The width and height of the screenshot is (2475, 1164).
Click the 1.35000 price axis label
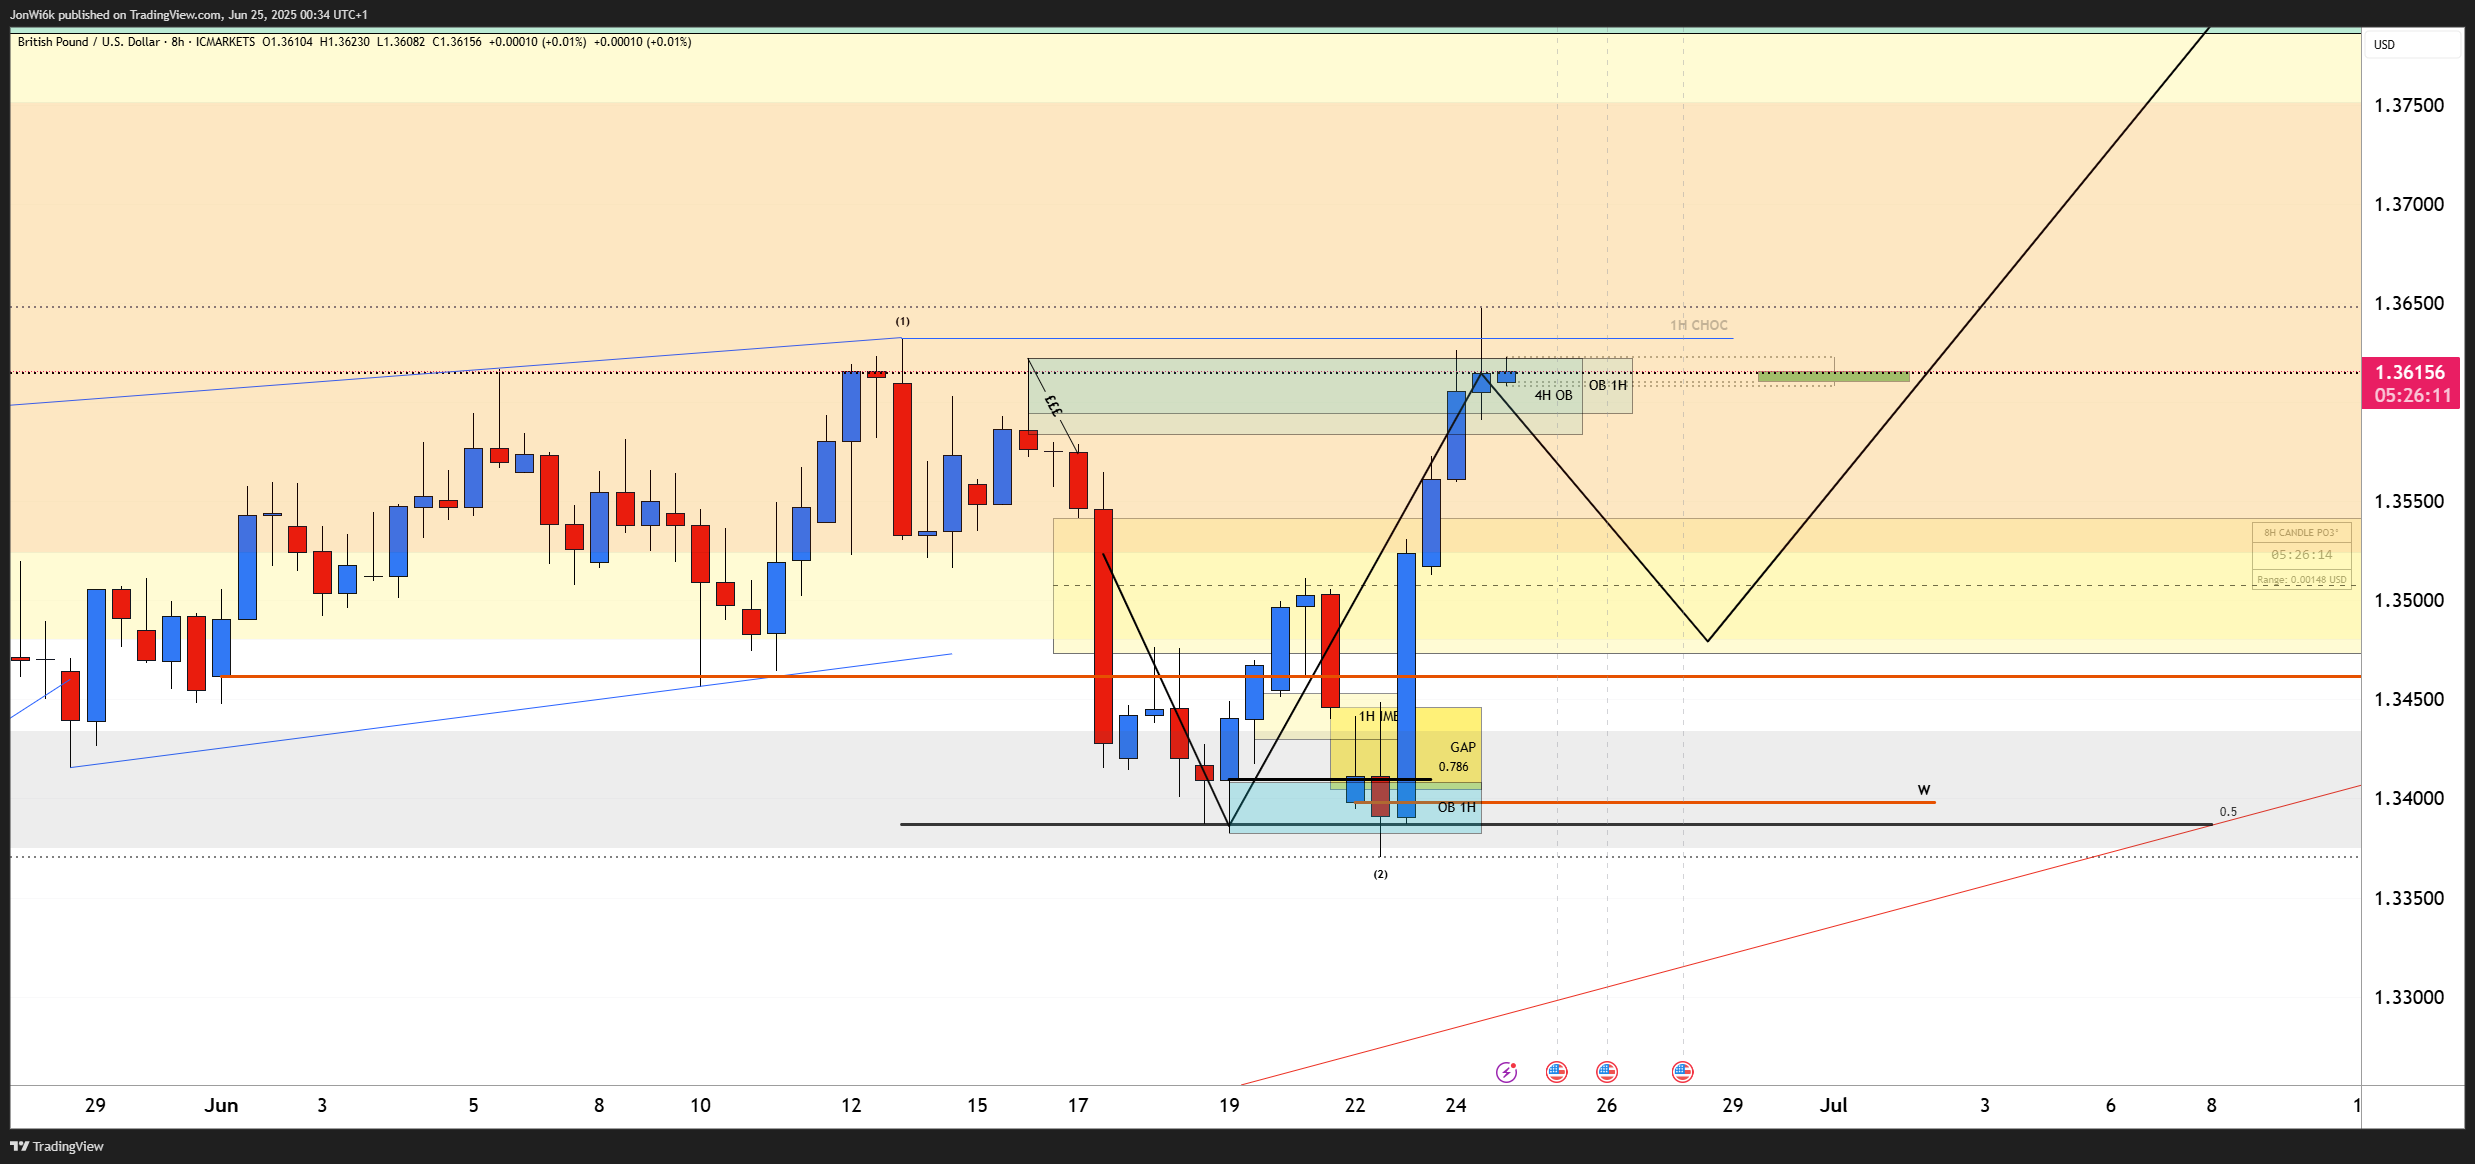(2409, 600)
